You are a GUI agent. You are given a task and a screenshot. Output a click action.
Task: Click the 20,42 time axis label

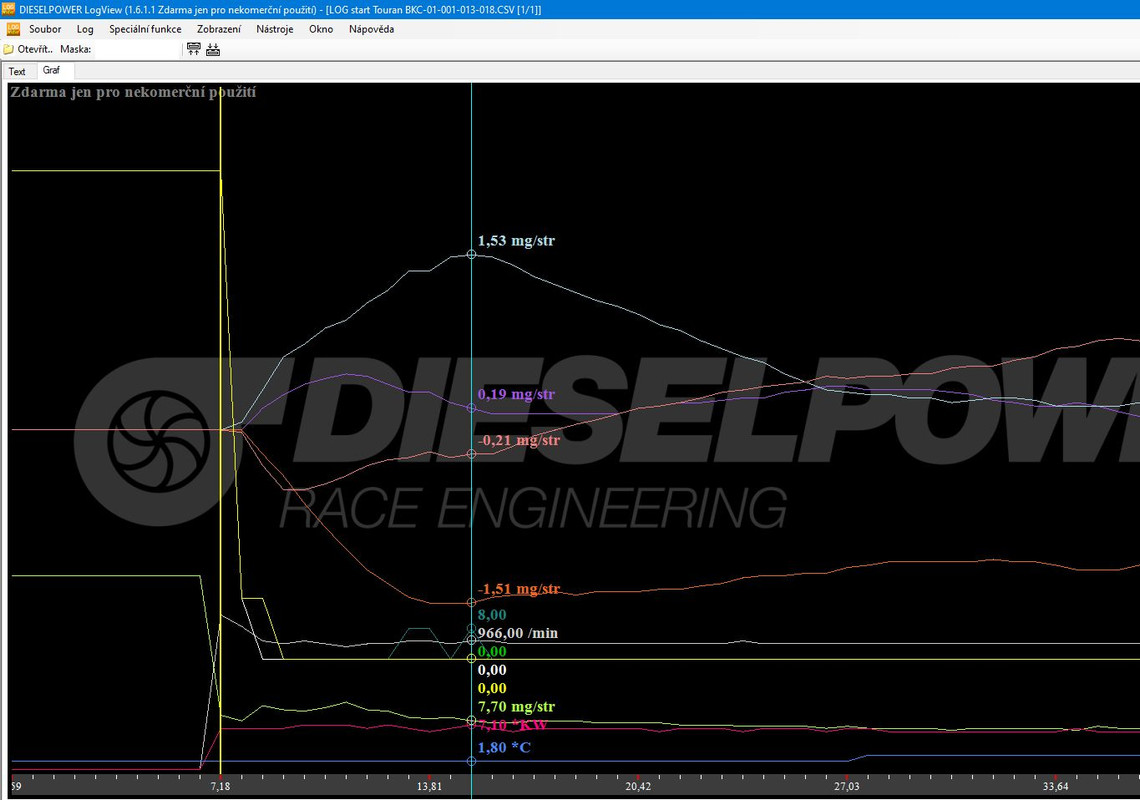click(638, 787)
